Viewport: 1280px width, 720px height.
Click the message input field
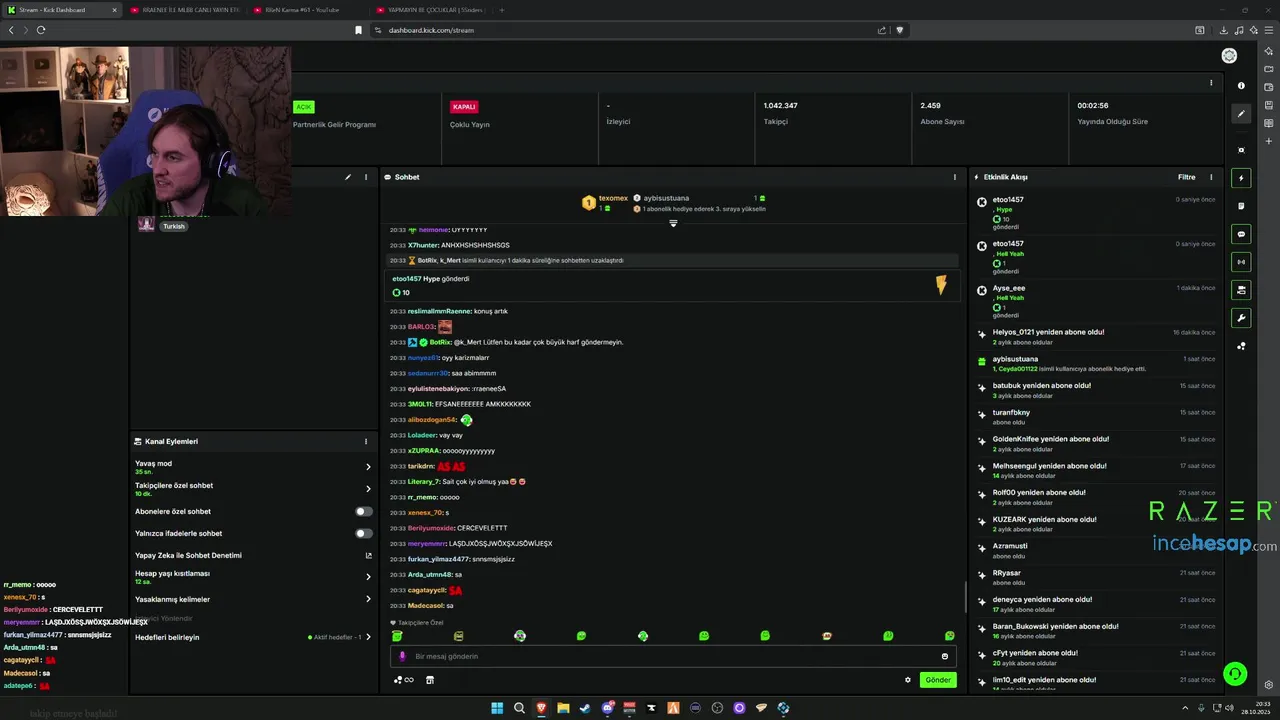pos(673,656)
